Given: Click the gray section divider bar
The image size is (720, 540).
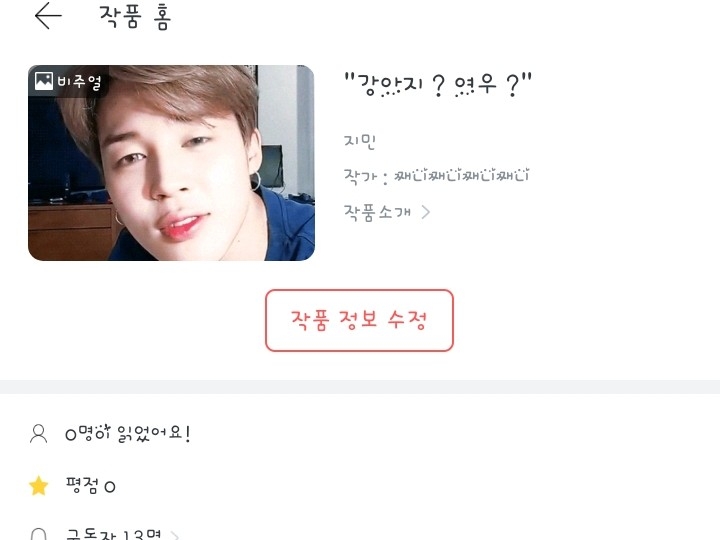Looking at the screenshot, I should point(360,387).
